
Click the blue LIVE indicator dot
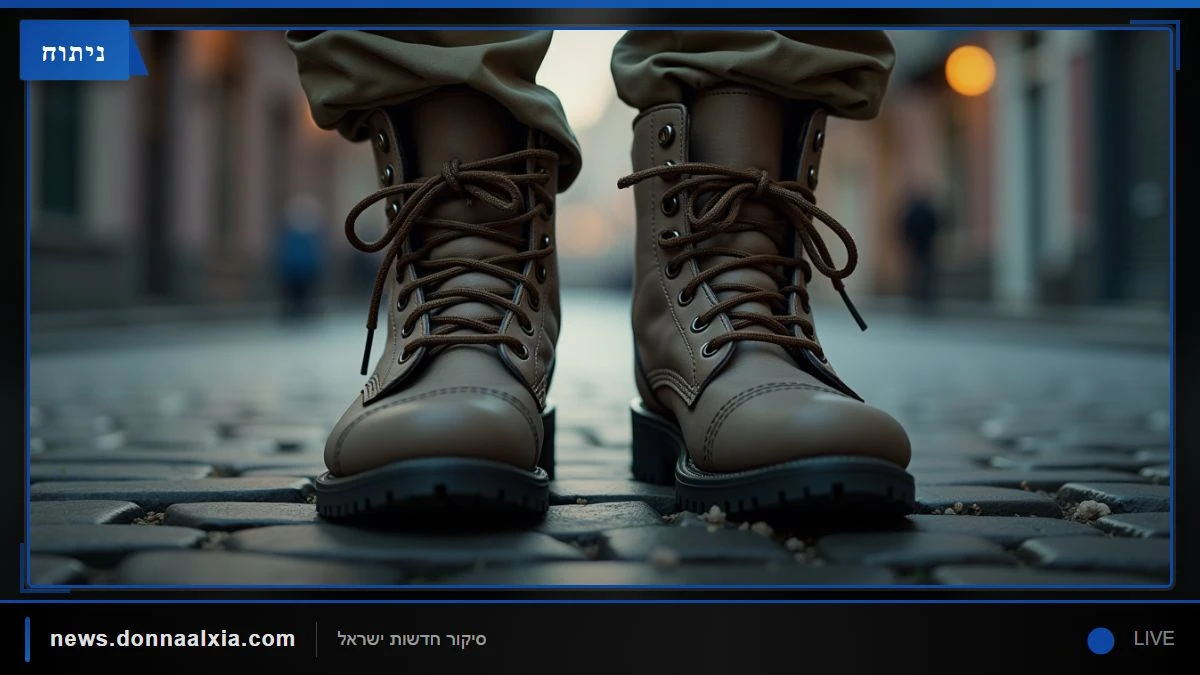point(1101,640)
